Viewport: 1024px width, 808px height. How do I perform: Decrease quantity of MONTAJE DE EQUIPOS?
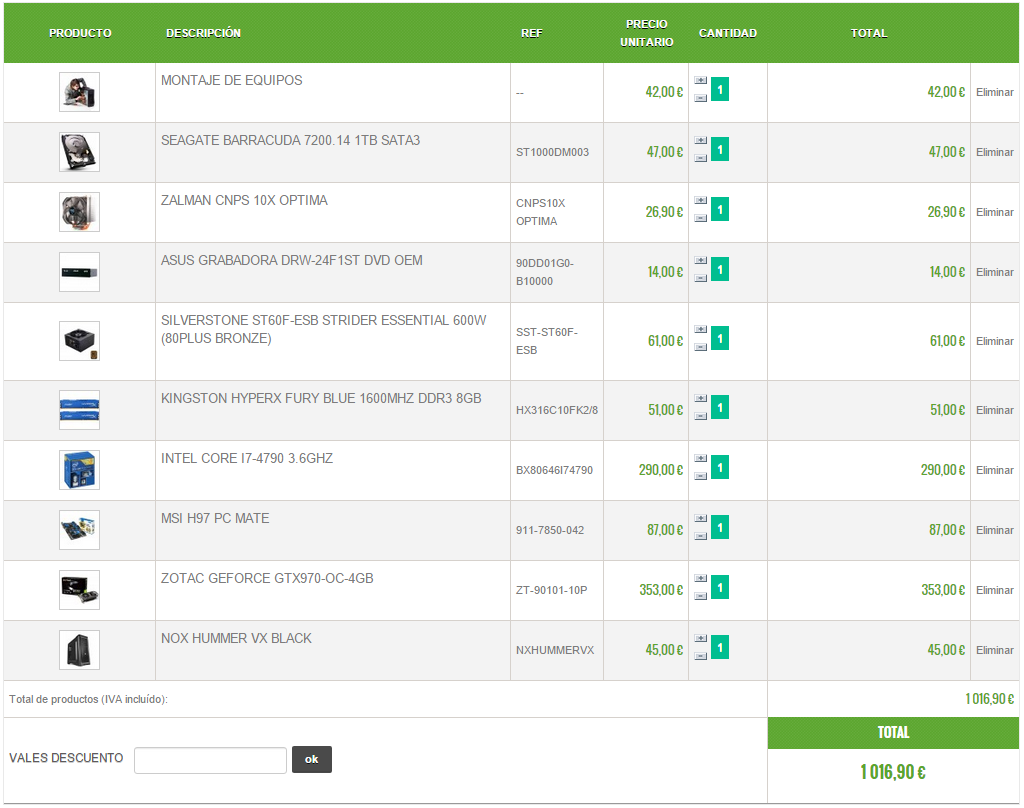coord(701,98)
